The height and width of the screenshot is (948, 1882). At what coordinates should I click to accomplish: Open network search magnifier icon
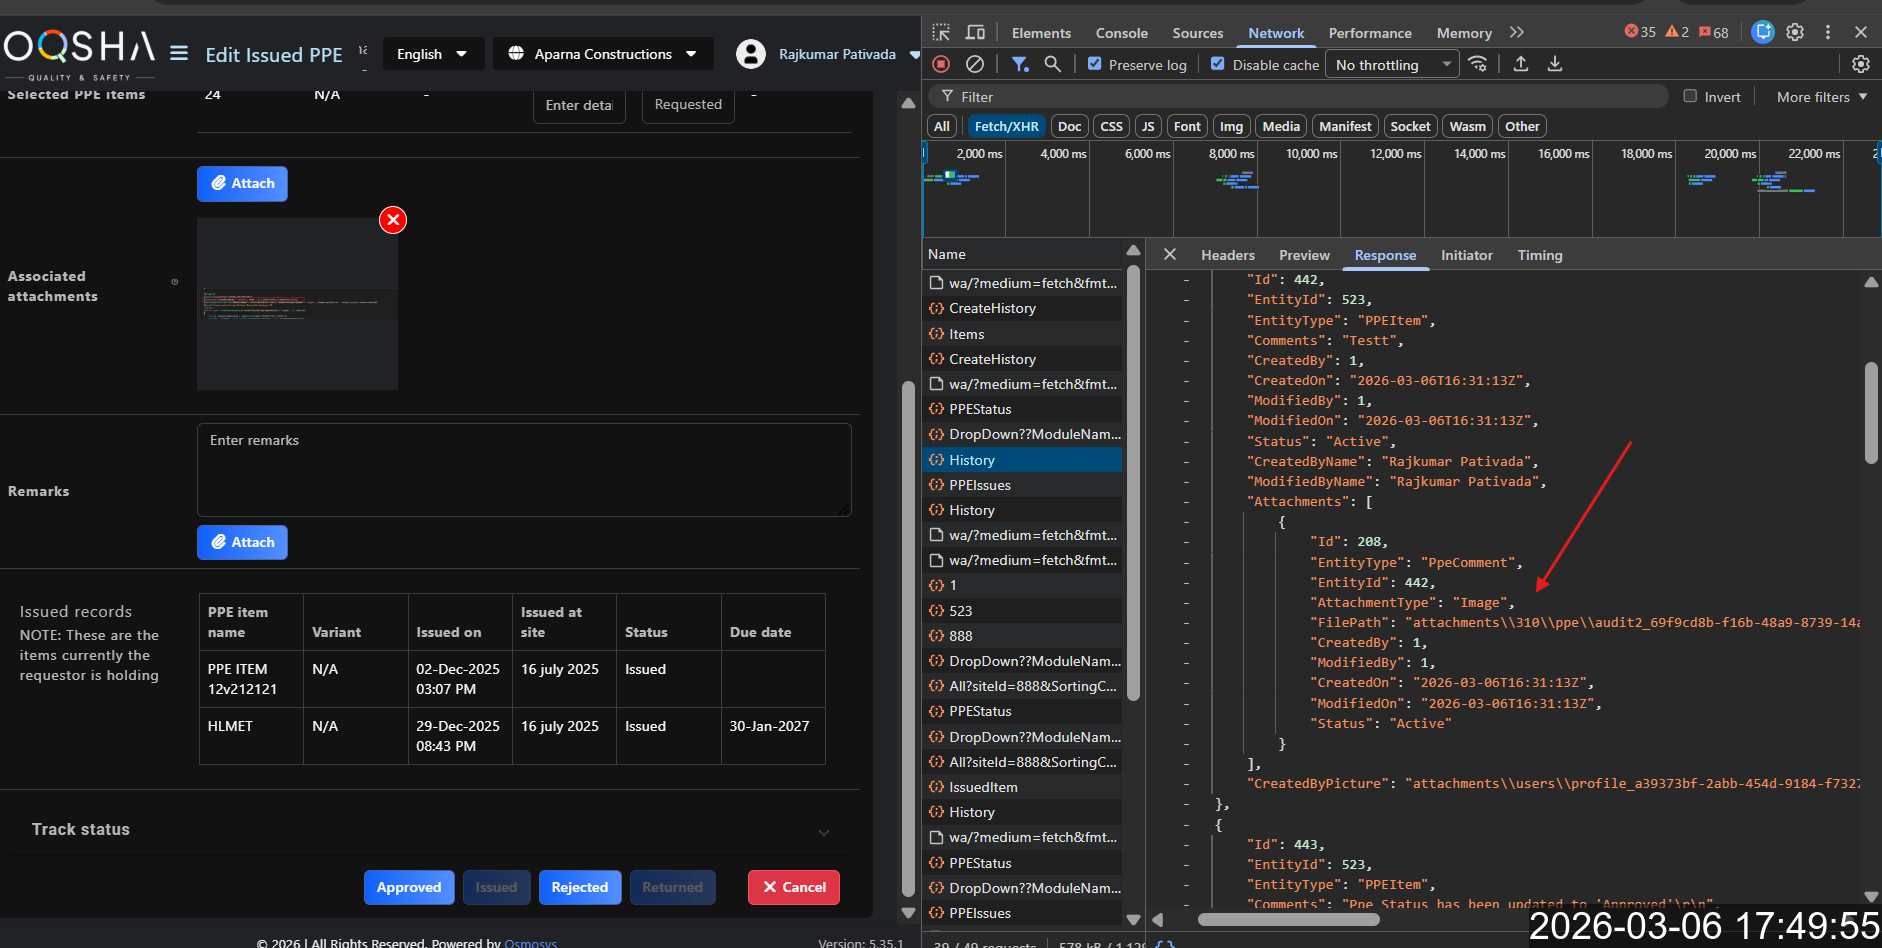coord(1052,64)
